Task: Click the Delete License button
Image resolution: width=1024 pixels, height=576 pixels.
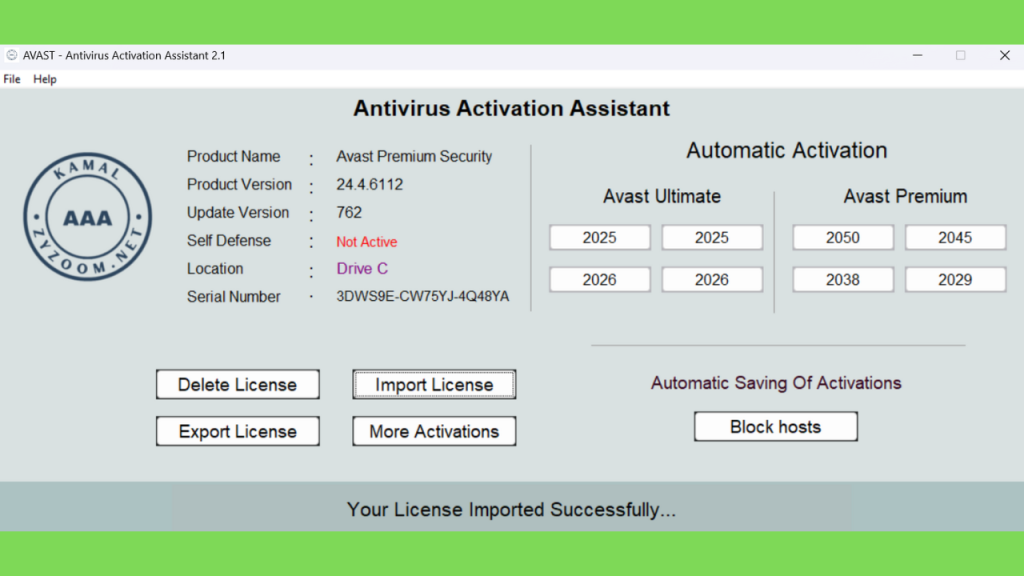Action: (x=238, y=385)
